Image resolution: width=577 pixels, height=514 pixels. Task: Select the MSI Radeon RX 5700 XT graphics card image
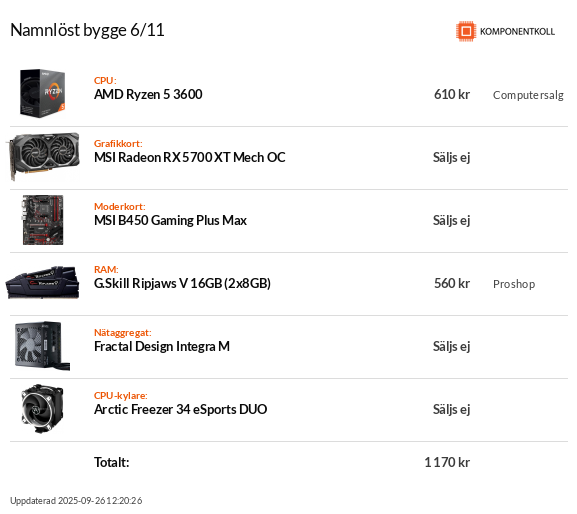pyautogui.click(x=43, y=157)
